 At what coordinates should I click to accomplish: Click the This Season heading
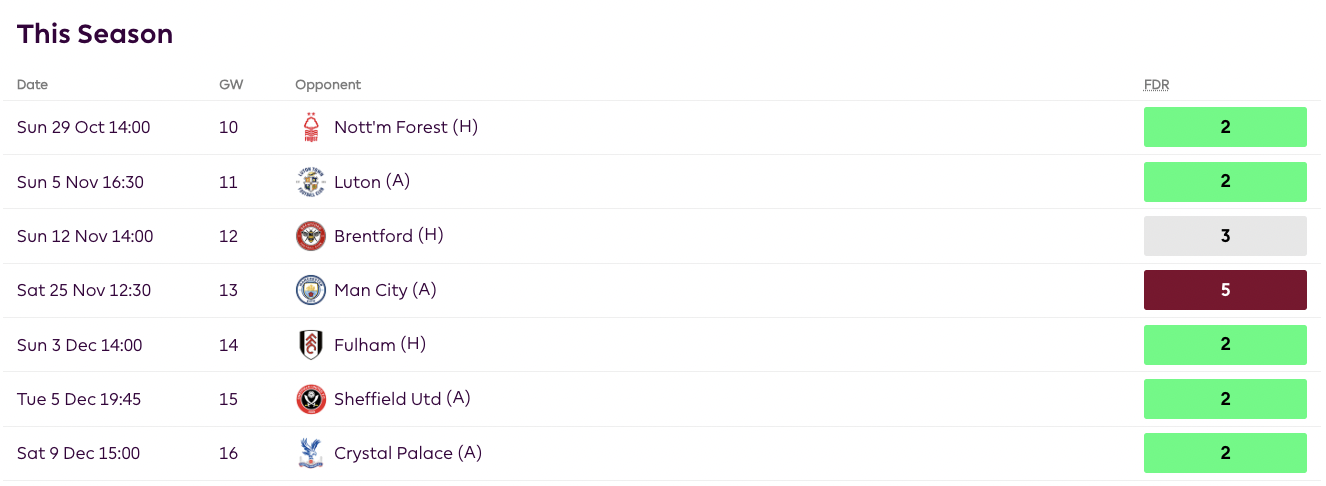tap(95, 34)
